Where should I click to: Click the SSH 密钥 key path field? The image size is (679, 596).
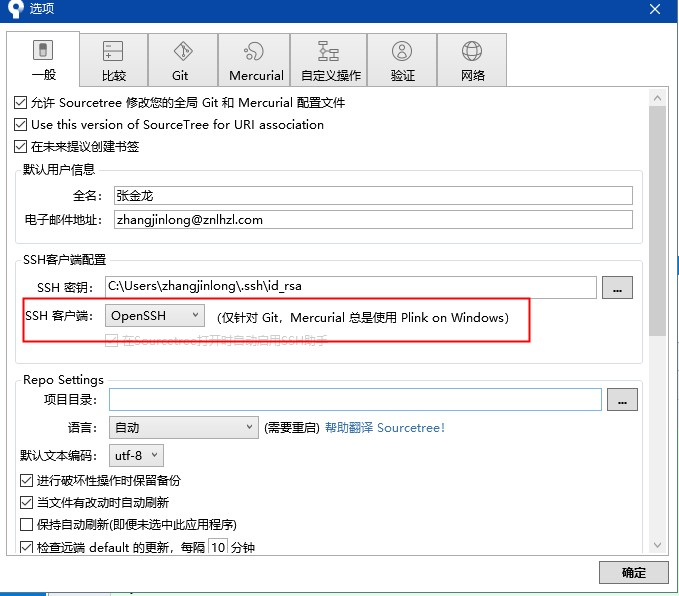pyautogui.click(x=350, y=287)
